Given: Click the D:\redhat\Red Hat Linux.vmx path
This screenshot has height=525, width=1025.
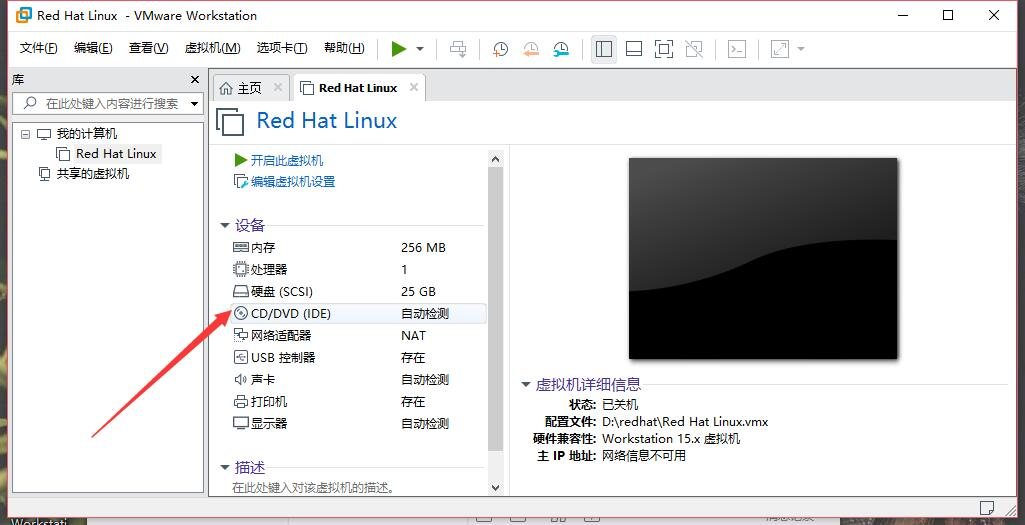Looking at the screenshot, I should (685, 422).
